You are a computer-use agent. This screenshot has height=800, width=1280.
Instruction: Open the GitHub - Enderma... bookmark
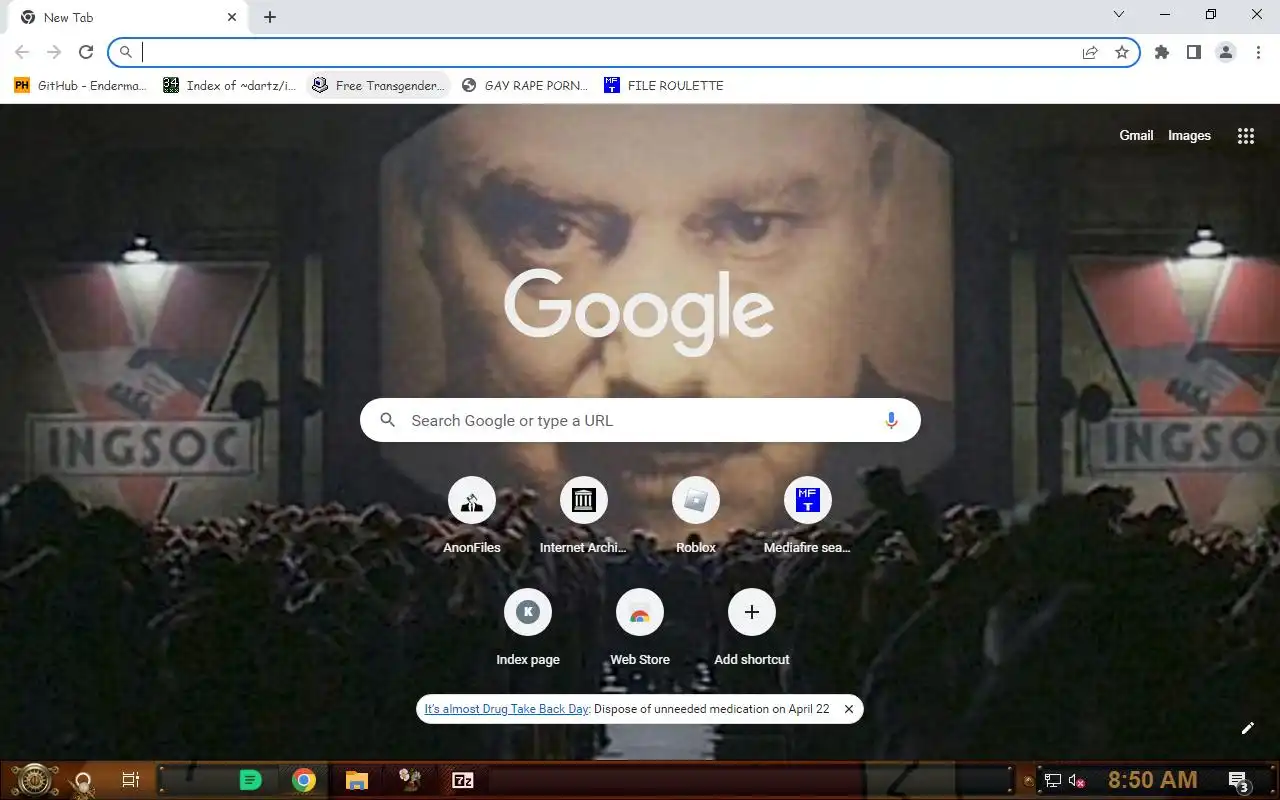80,85
